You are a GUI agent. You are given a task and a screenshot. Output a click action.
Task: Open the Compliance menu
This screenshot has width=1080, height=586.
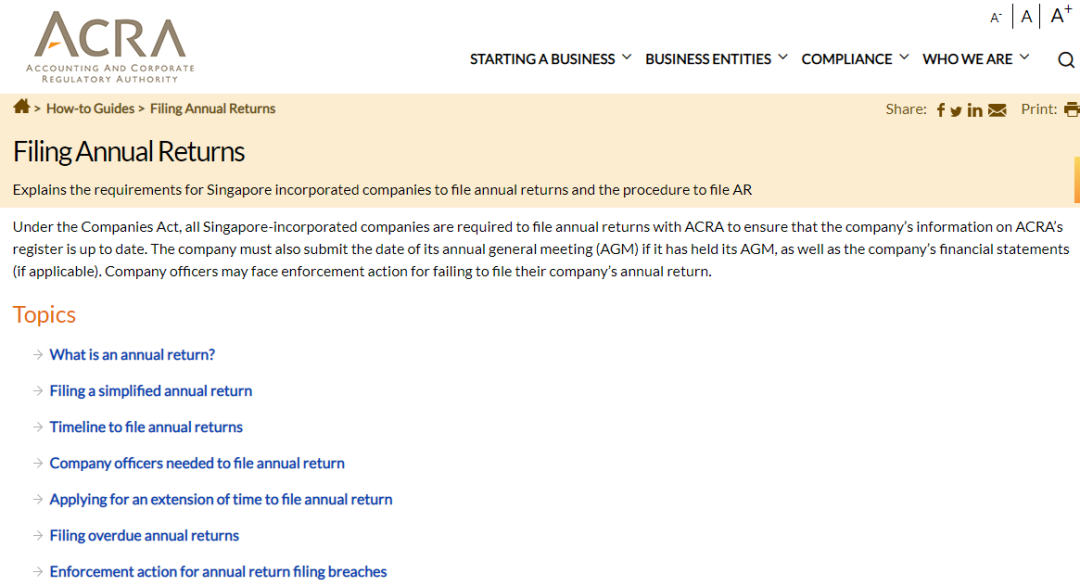point(847,59)
